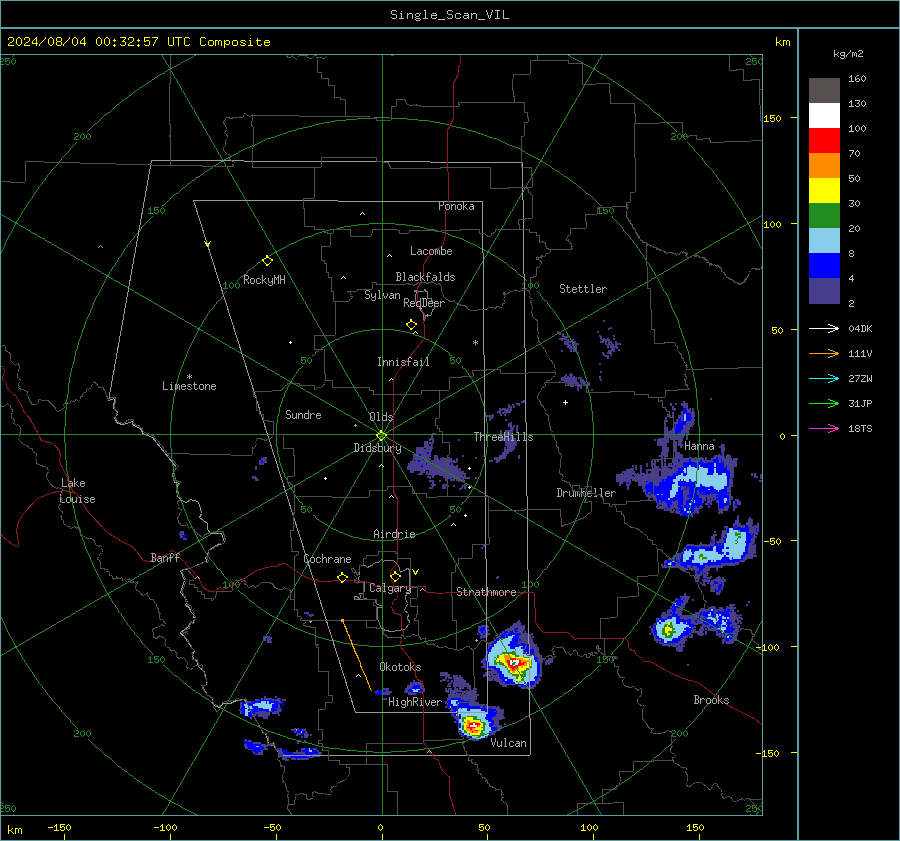Click the intense storm cell north of Vulcan

[472, 724]
